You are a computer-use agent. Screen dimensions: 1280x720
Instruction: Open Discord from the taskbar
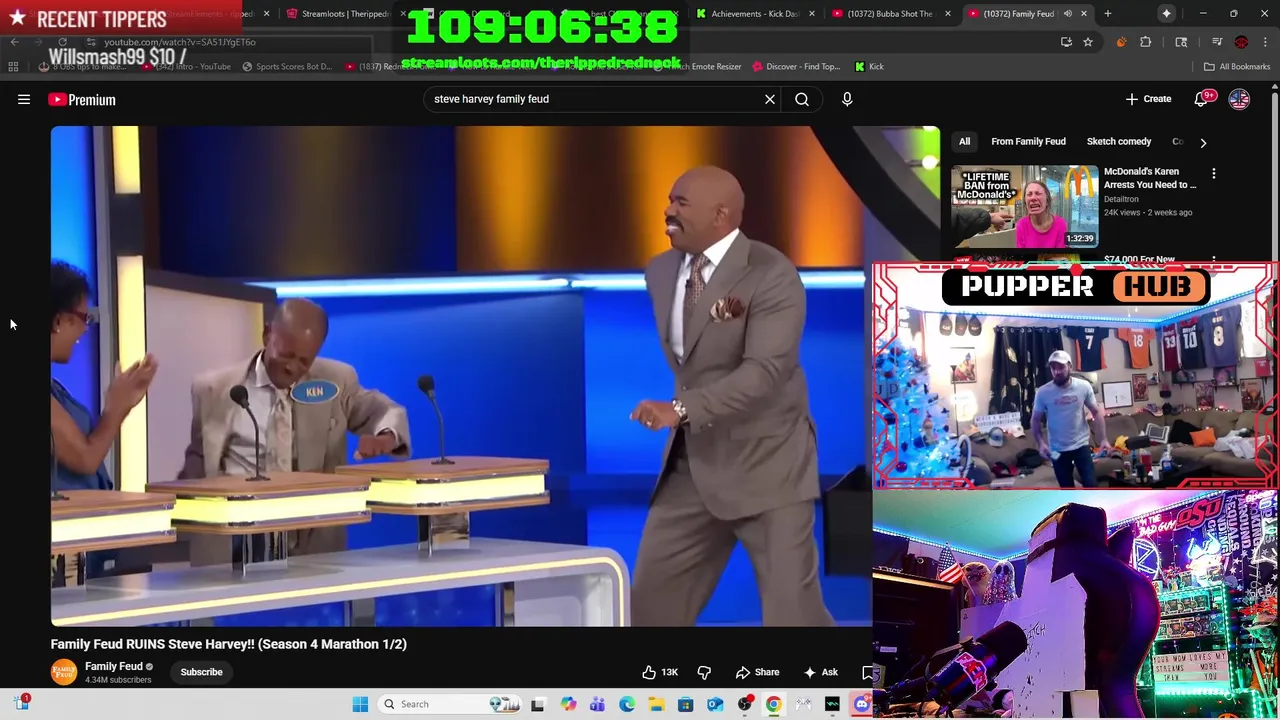pyautogui.click(x=862, y=704)
